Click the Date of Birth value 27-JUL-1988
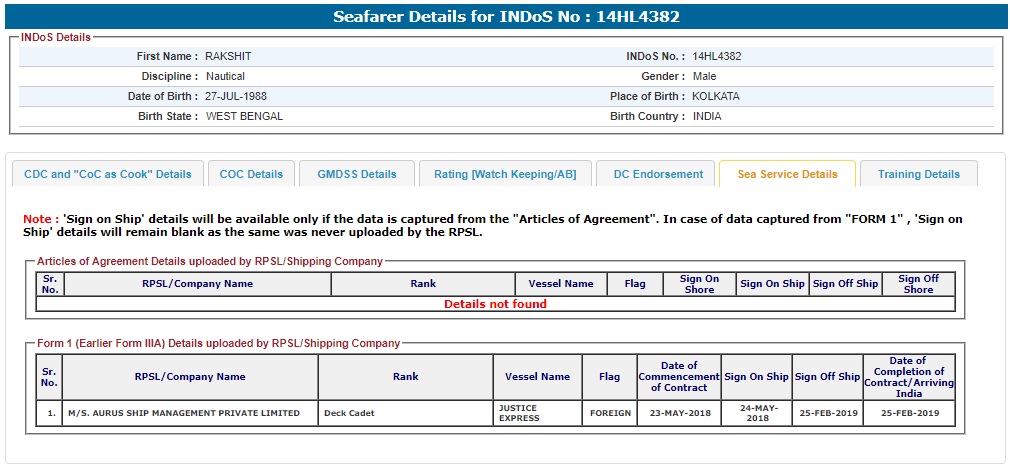The image size is (1010, 468). 236,97
